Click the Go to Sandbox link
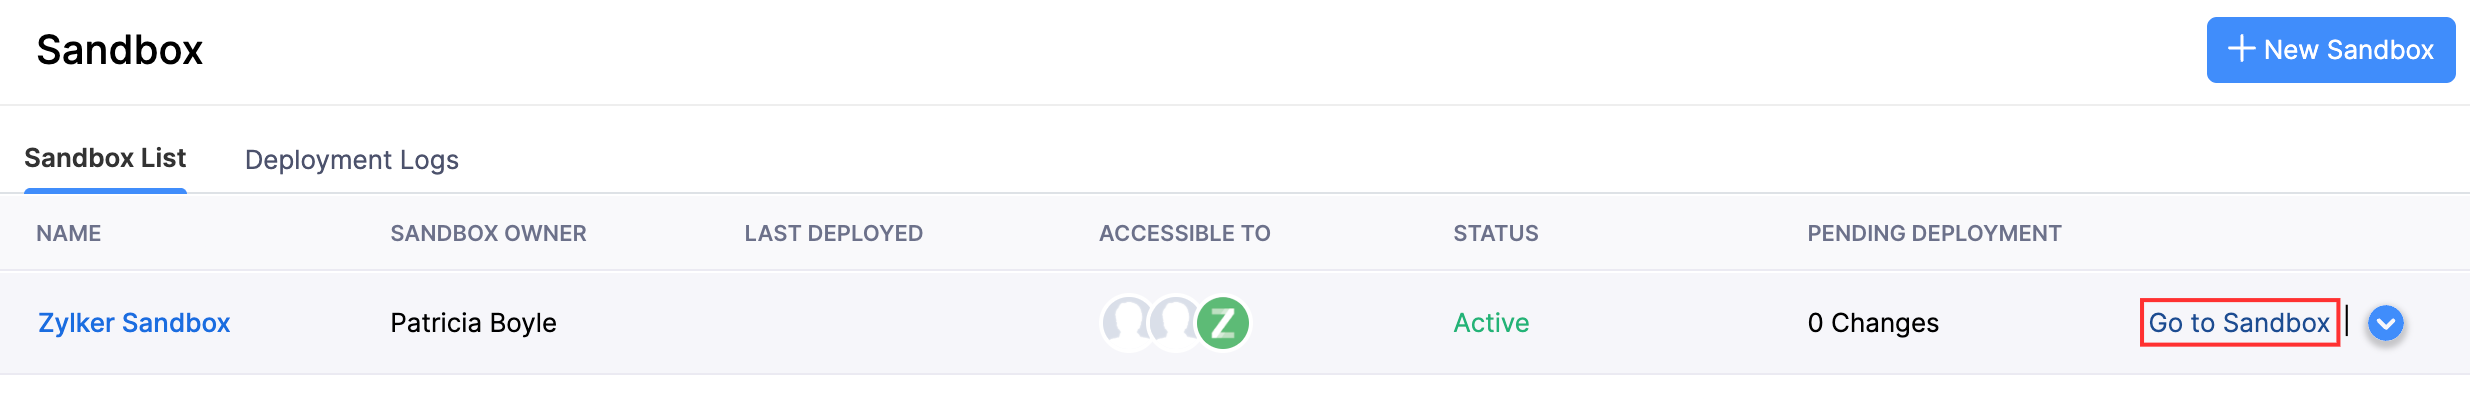The width and height of the screenshot is (2470, 420). click(x=2238, y=323)
